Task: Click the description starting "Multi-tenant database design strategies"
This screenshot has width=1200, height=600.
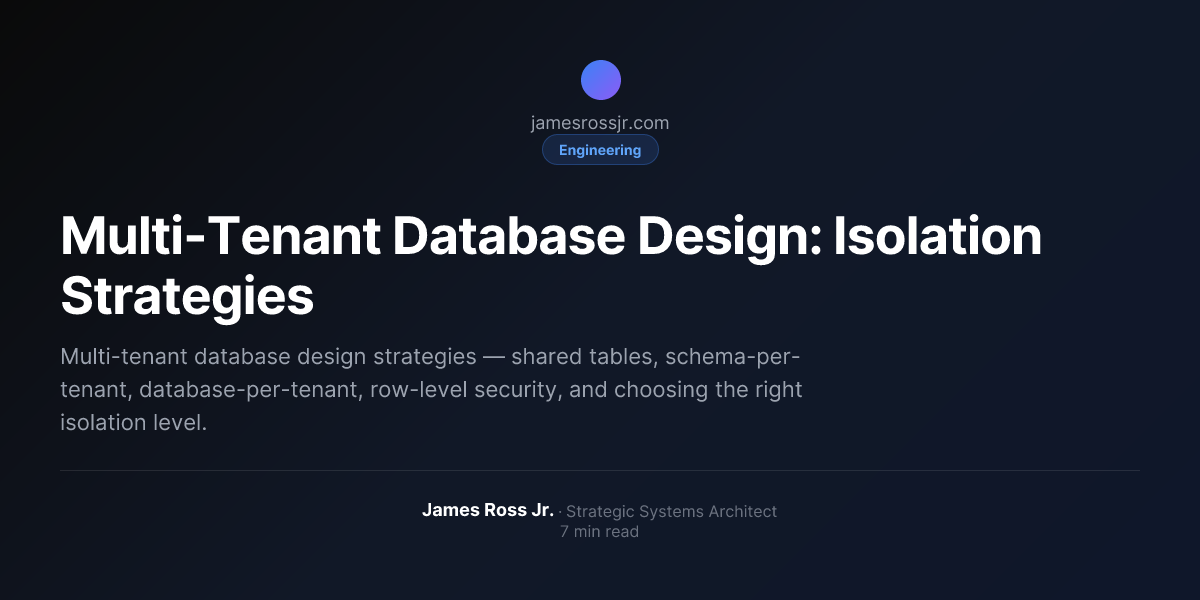Action: point(431,390)
